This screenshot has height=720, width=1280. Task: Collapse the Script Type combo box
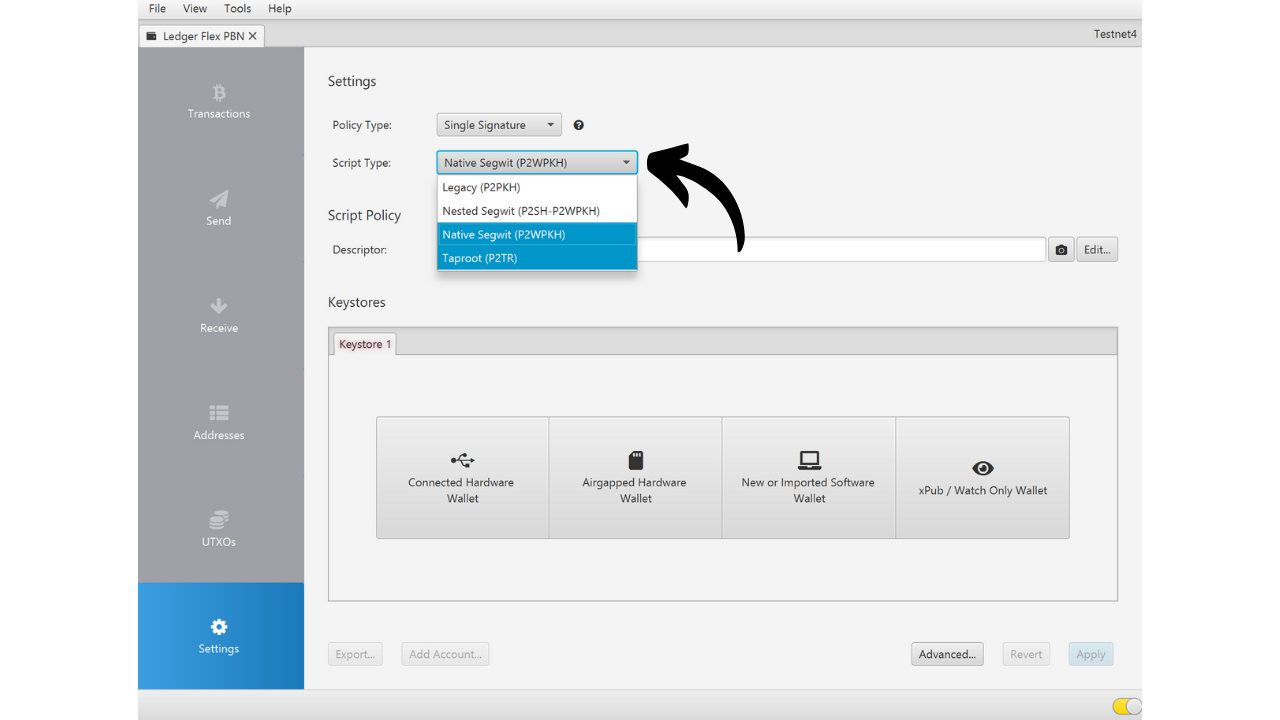click(537, 163)
